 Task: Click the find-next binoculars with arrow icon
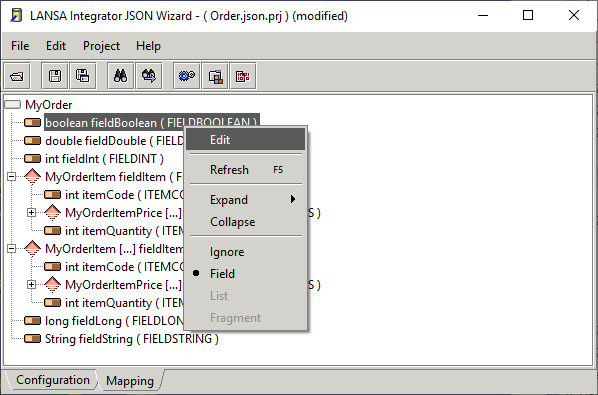click(x=149, y=76)
